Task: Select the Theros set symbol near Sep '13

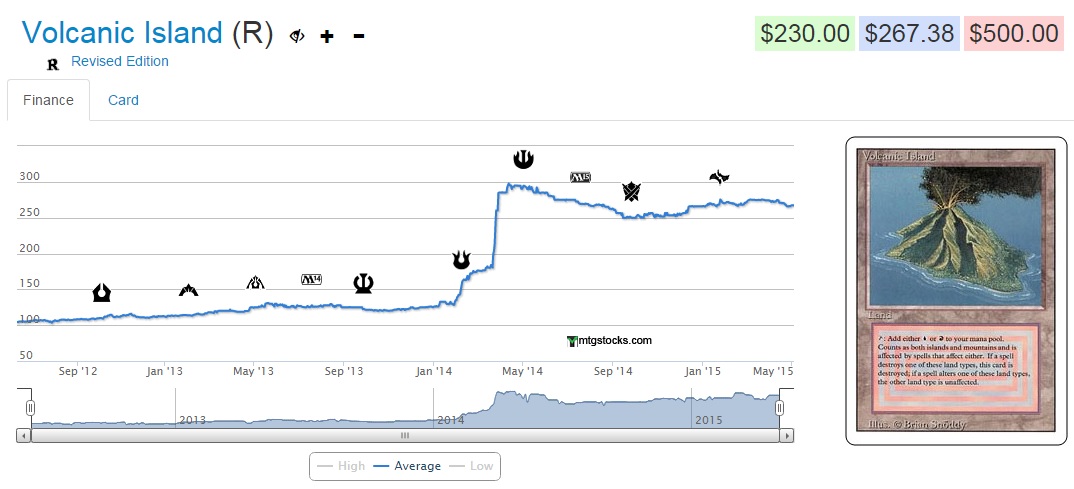Action: click(x=363, y=284)
